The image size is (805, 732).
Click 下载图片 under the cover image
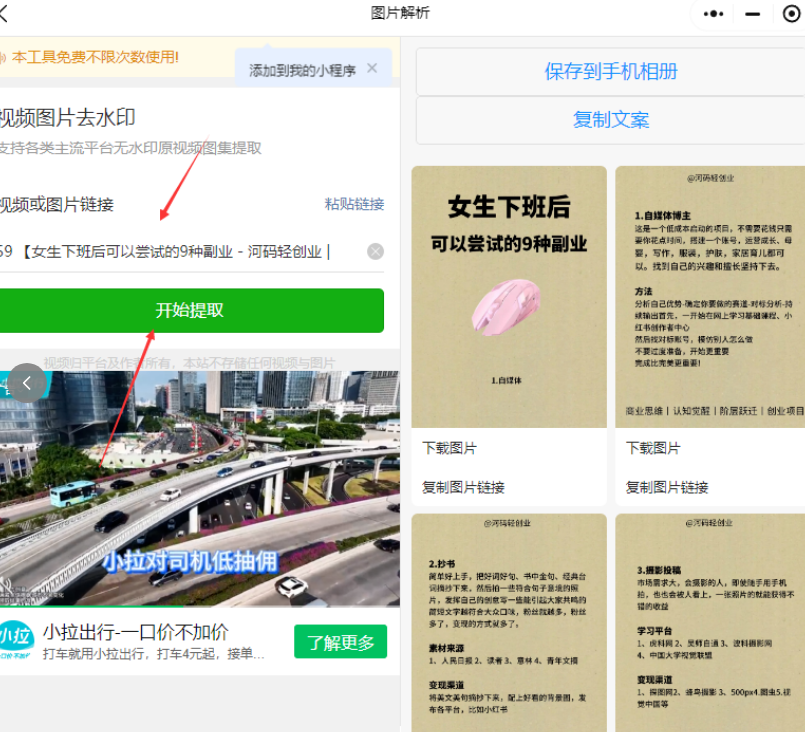450,448
